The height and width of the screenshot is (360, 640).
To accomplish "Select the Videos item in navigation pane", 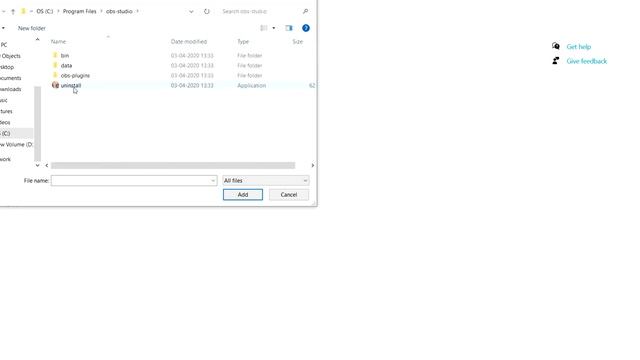I will point(5,122).
